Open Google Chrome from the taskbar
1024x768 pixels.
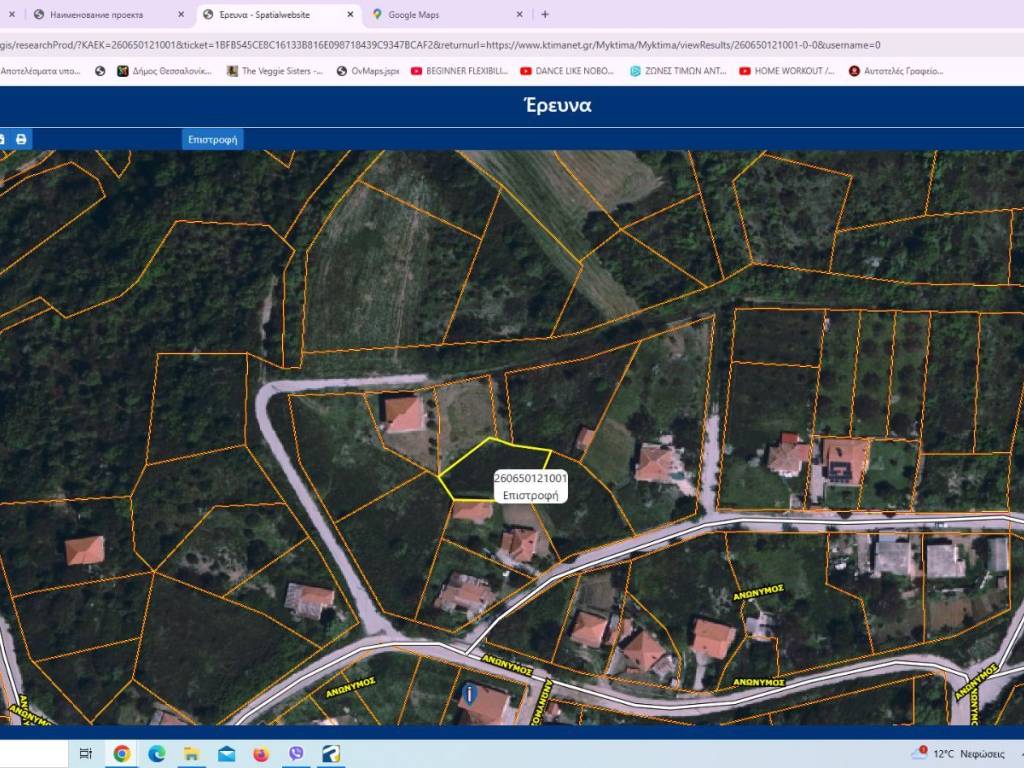click(122, 753)
